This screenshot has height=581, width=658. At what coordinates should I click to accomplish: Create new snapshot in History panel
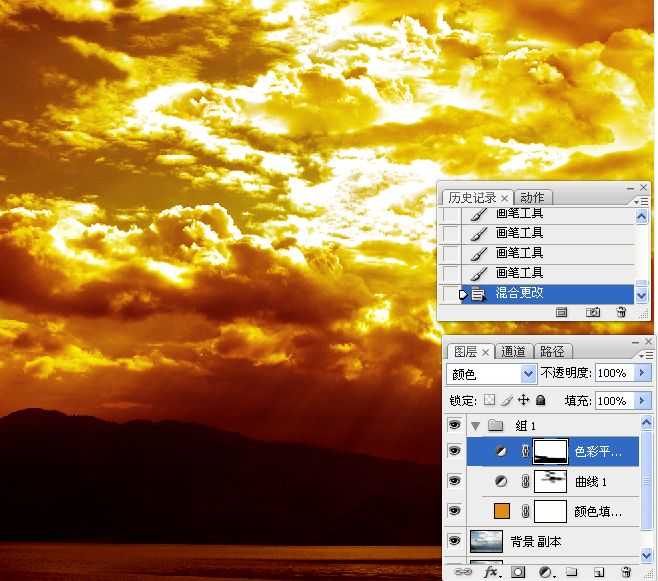click(593, 312)
